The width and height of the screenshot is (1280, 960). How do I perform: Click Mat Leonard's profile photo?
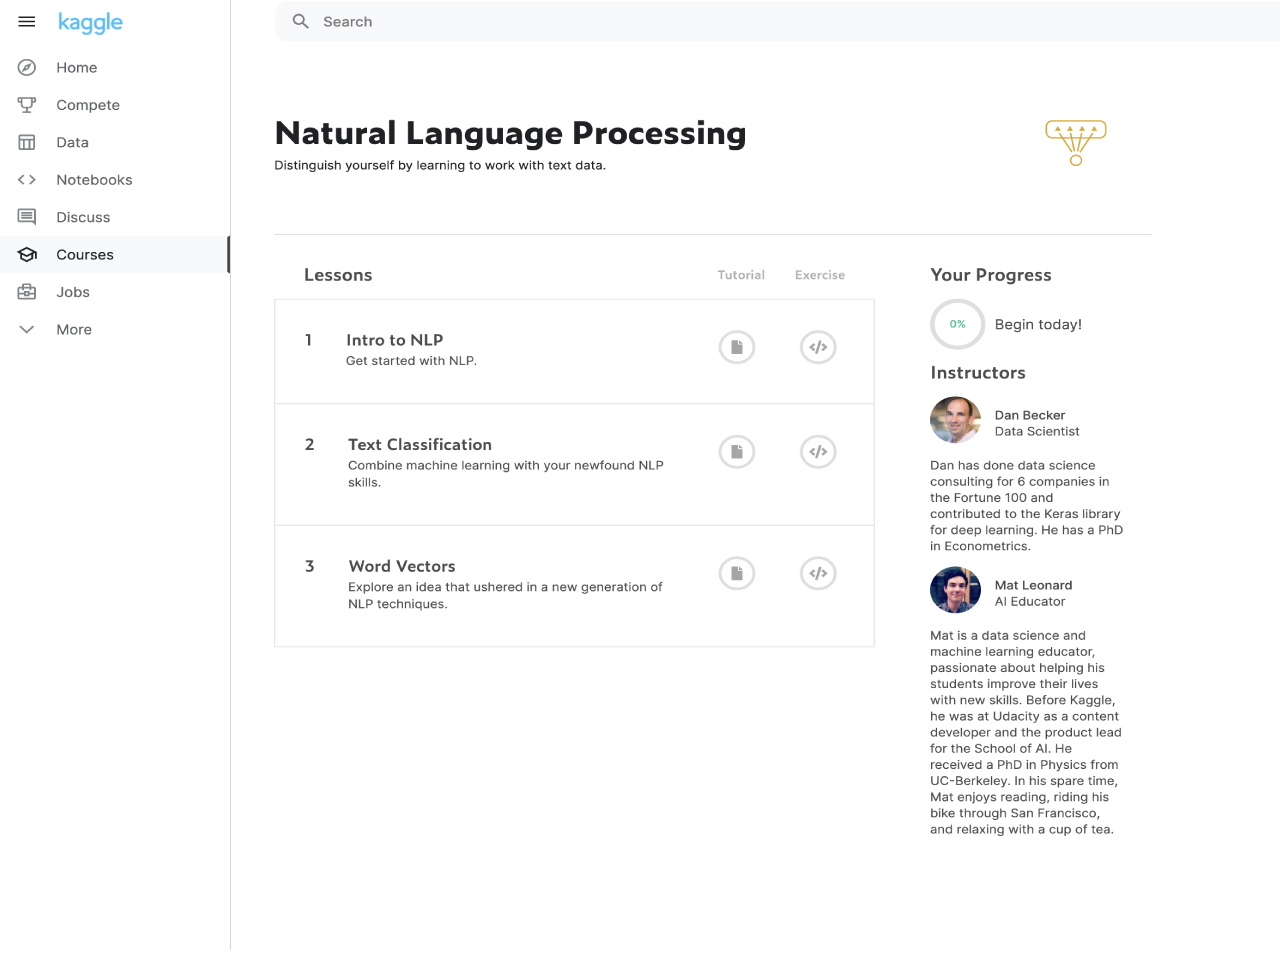click(x=955, y=590)
